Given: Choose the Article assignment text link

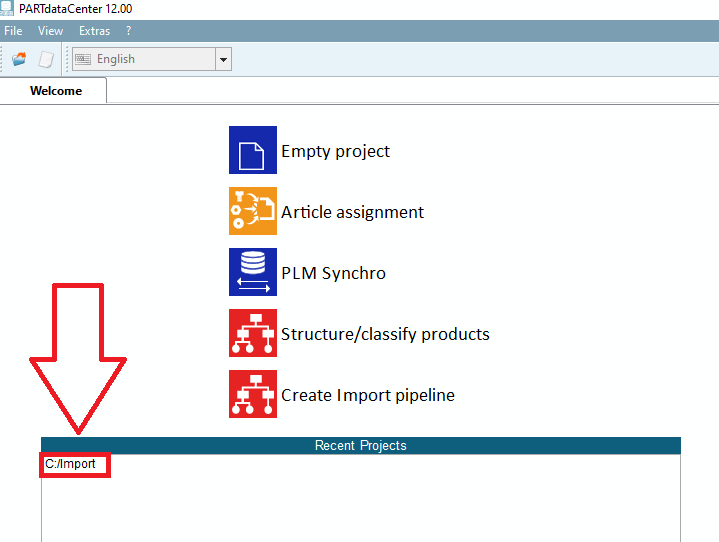Looking at the screenshot, I should (x=352, y=212).
